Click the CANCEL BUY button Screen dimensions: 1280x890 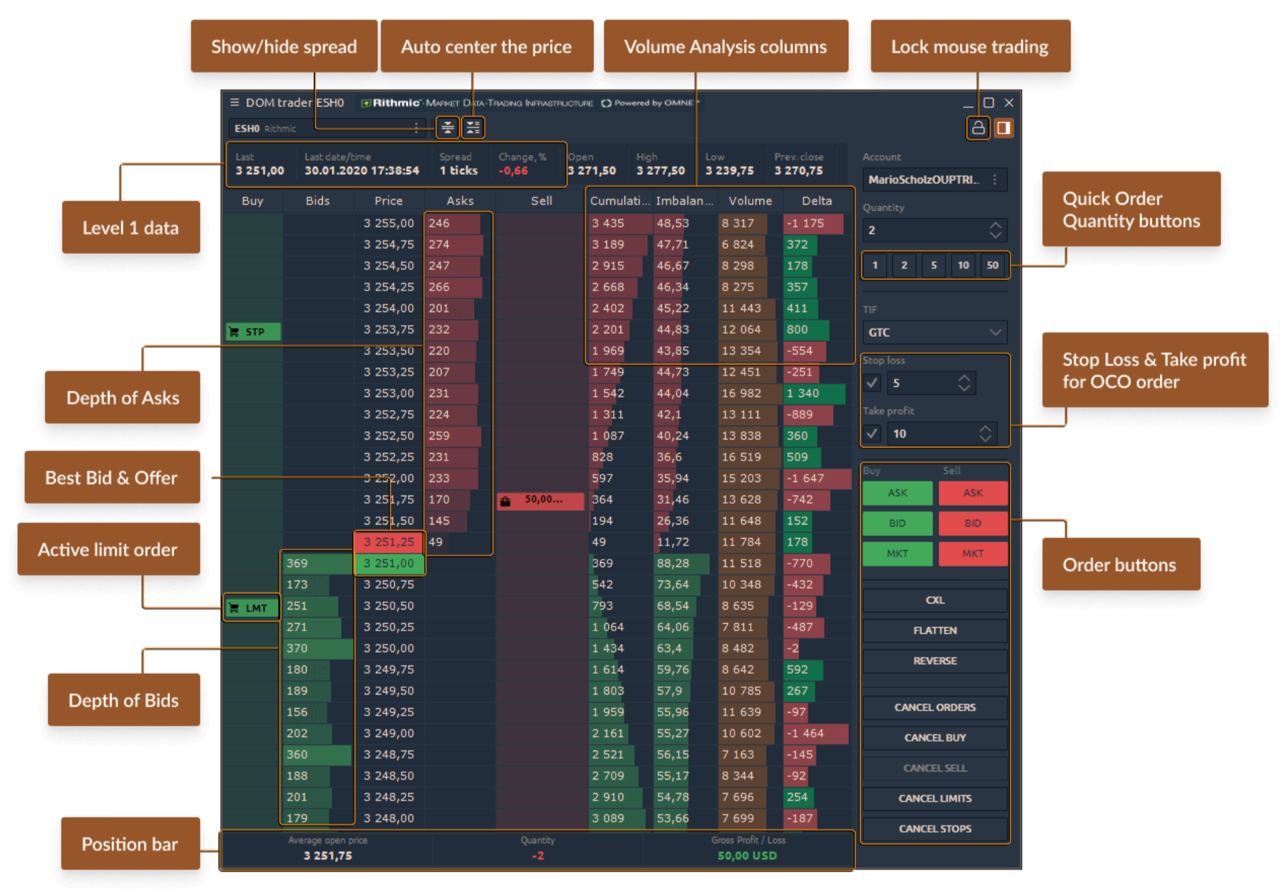[935, 738]
